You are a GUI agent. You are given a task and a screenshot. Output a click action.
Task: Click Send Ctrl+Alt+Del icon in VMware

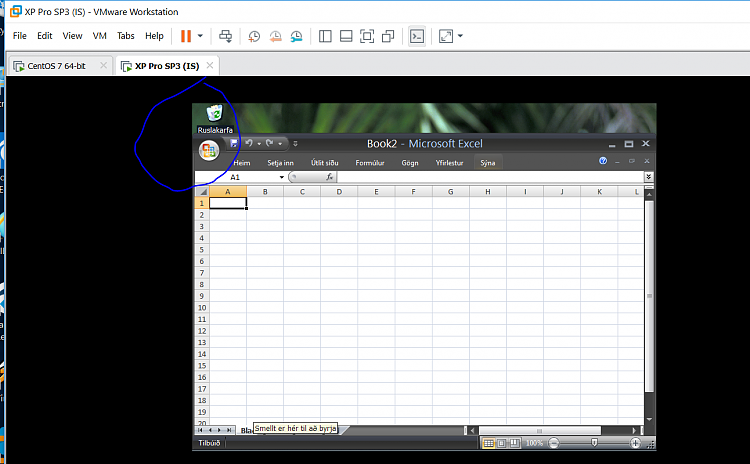pyautogui.click(x=225, y=36)
